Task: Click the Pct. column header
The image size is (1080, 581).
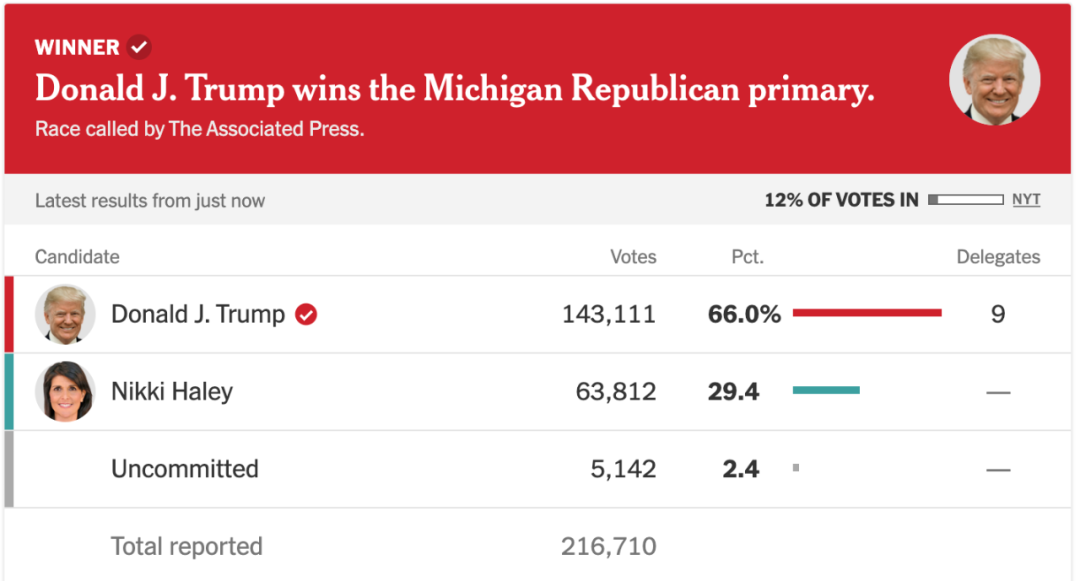Action: coord(747,257)
